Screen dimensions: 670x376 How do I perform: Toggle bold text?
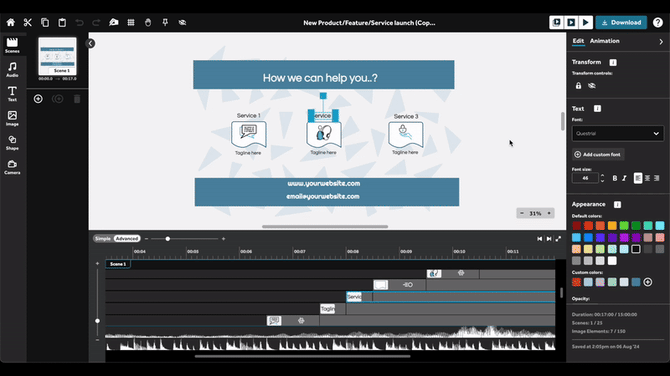[614, 178]
